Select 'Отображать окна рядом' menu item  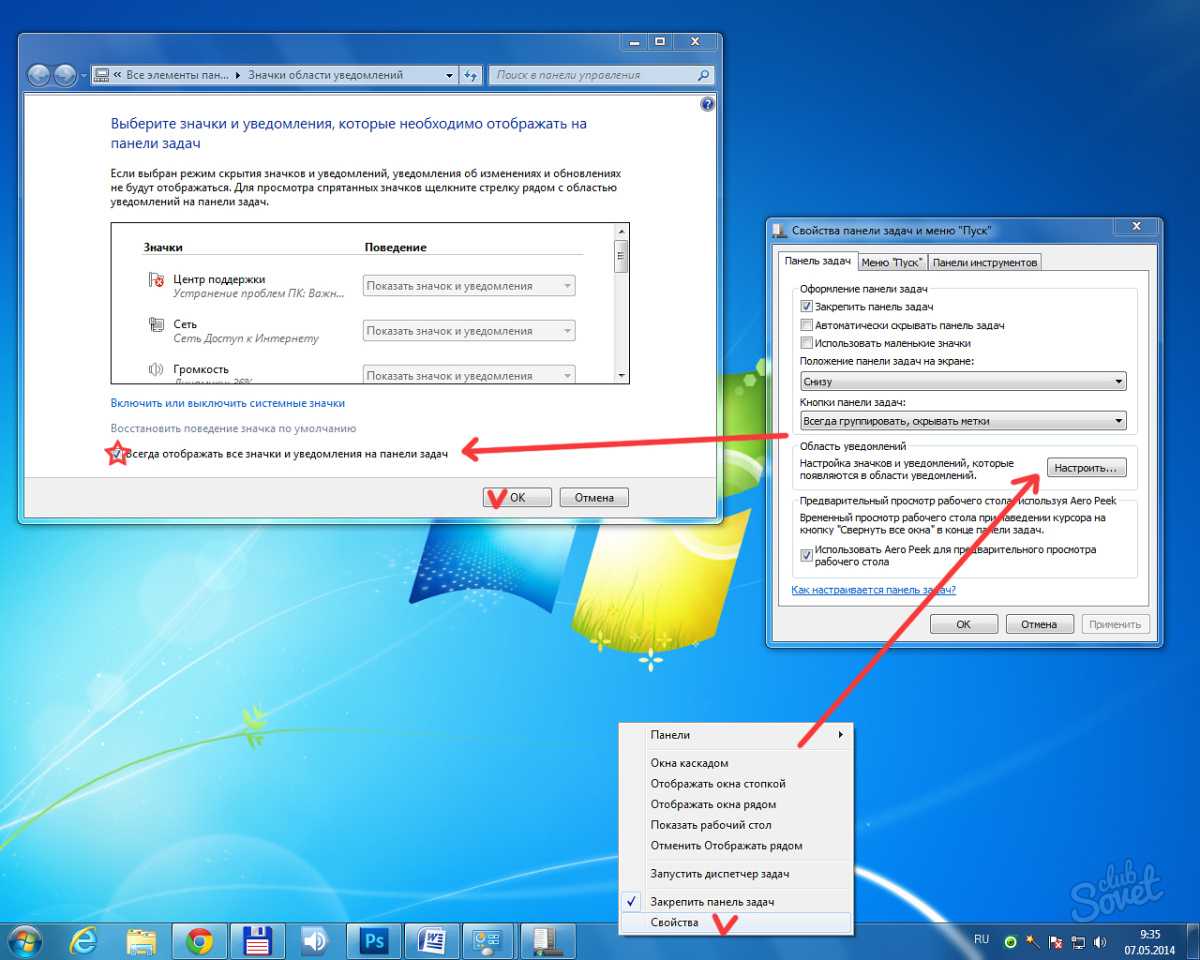(735, 804)
